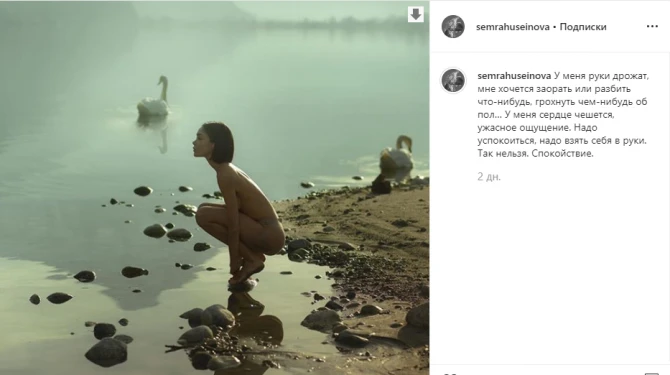Click the large foreground rock in photo
Screen dimensions: 670x375
click(106, 352)
